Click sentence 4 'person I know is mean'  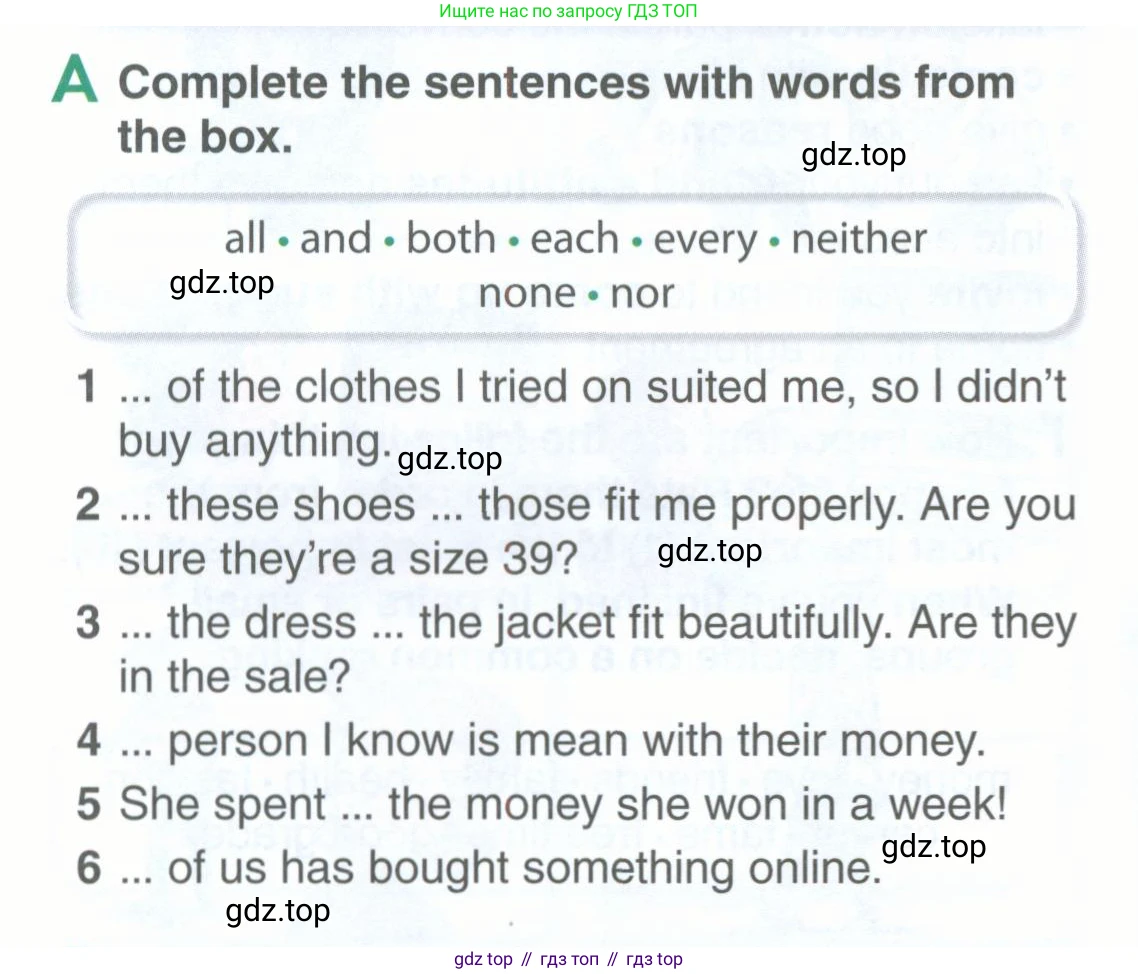pos(531,741)
